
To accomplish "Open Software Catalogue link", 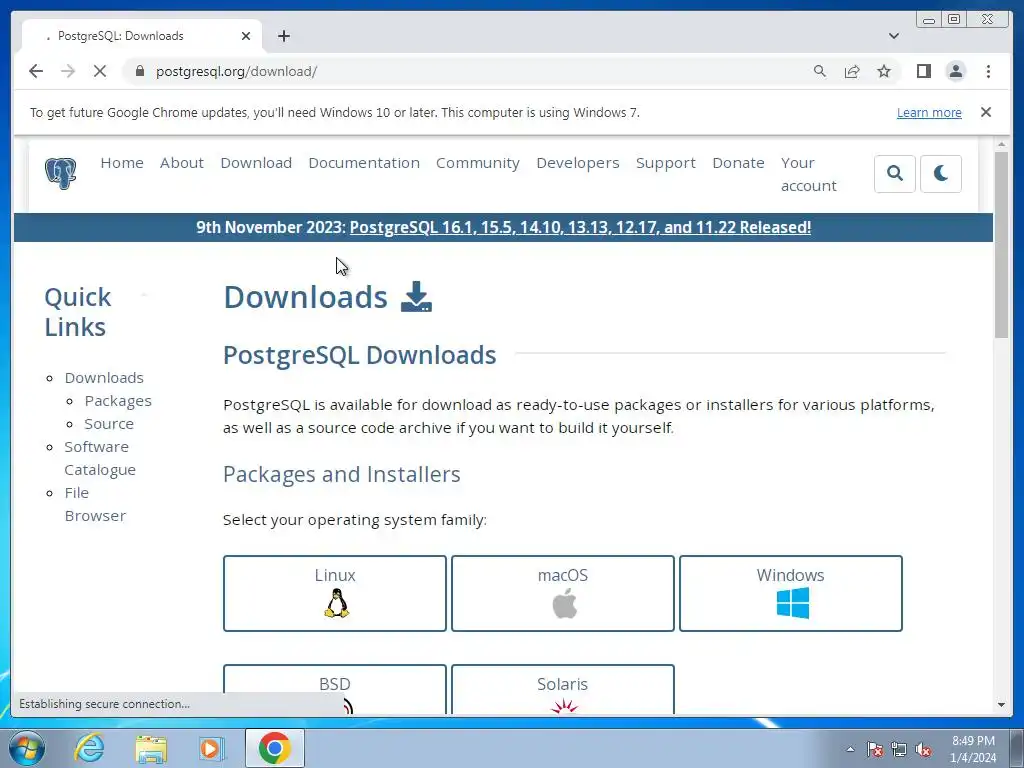I will (100, 458).
